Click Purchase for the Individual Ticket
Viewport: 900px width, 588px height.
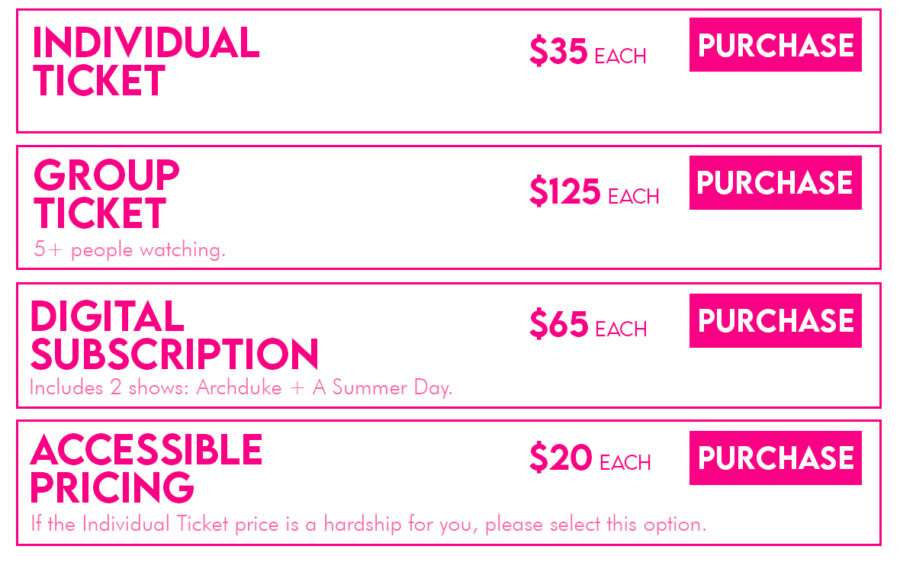tap(775, 45)
